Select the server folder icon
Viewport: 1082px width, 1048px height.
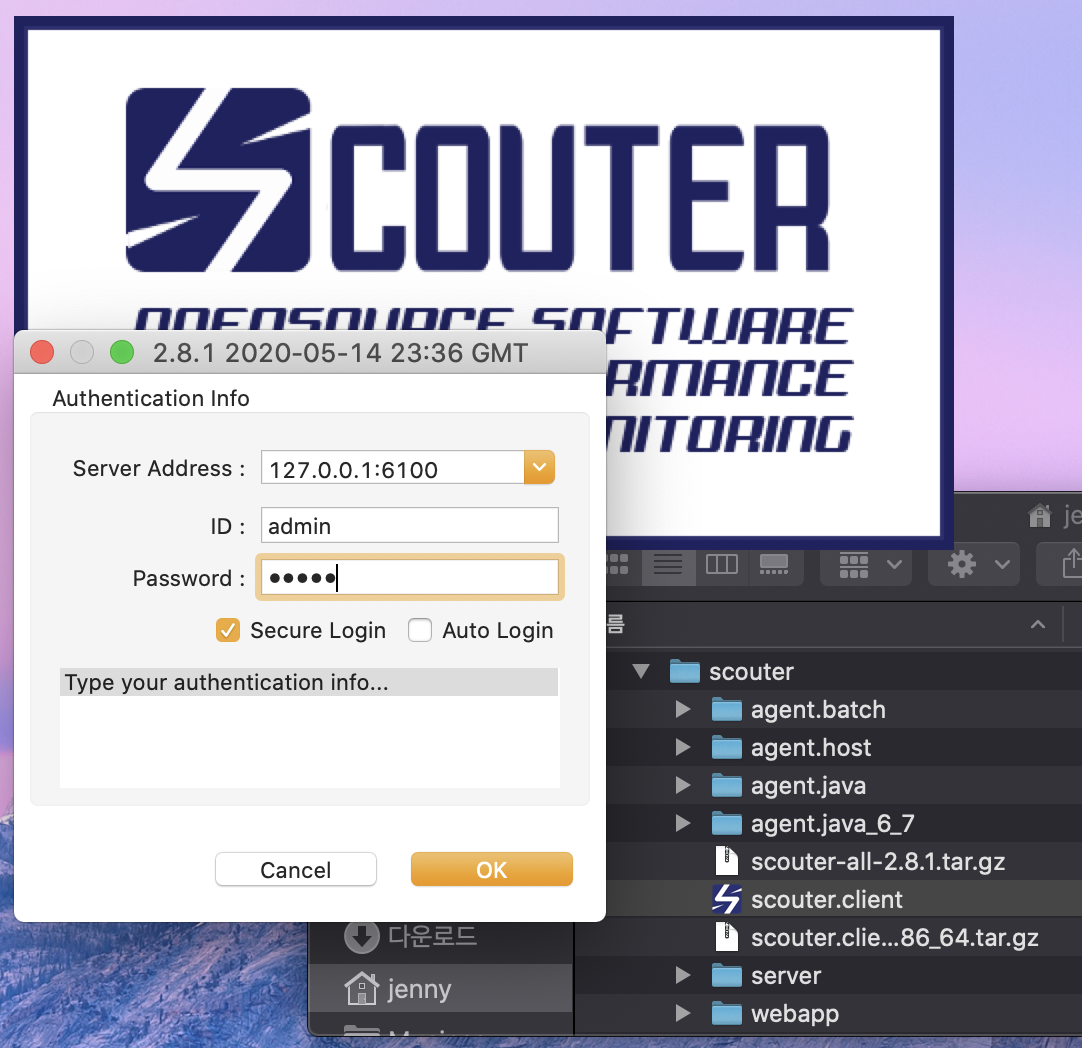727,975
